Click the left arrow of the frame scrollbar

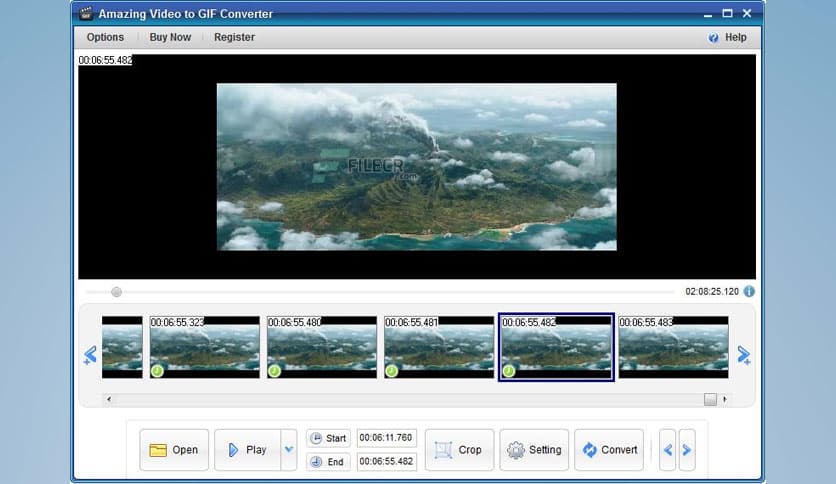point(109,399)
